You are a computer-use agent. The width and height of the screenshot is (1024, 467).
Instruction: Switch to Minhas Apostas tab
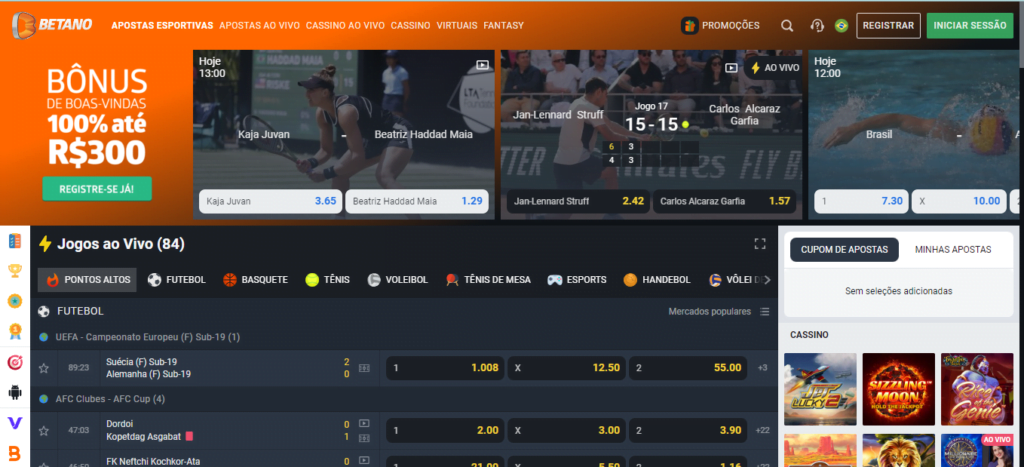pos(952,249)
